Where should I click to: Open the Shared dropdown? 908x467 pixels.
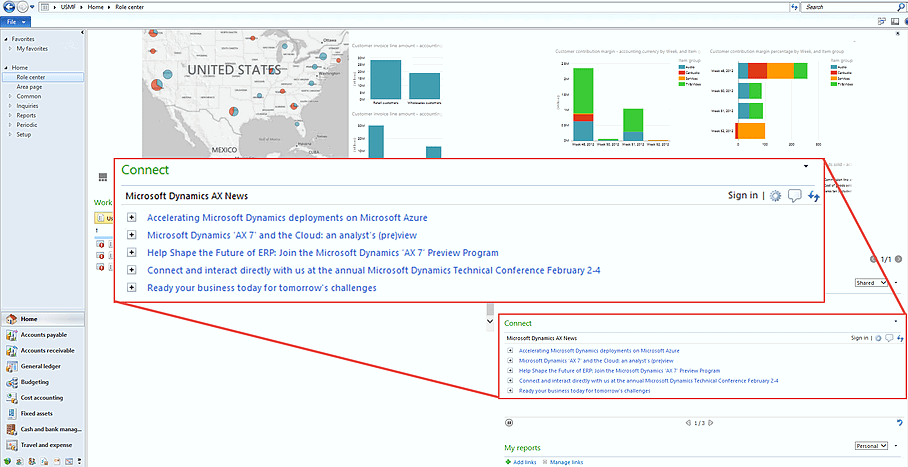872,283
